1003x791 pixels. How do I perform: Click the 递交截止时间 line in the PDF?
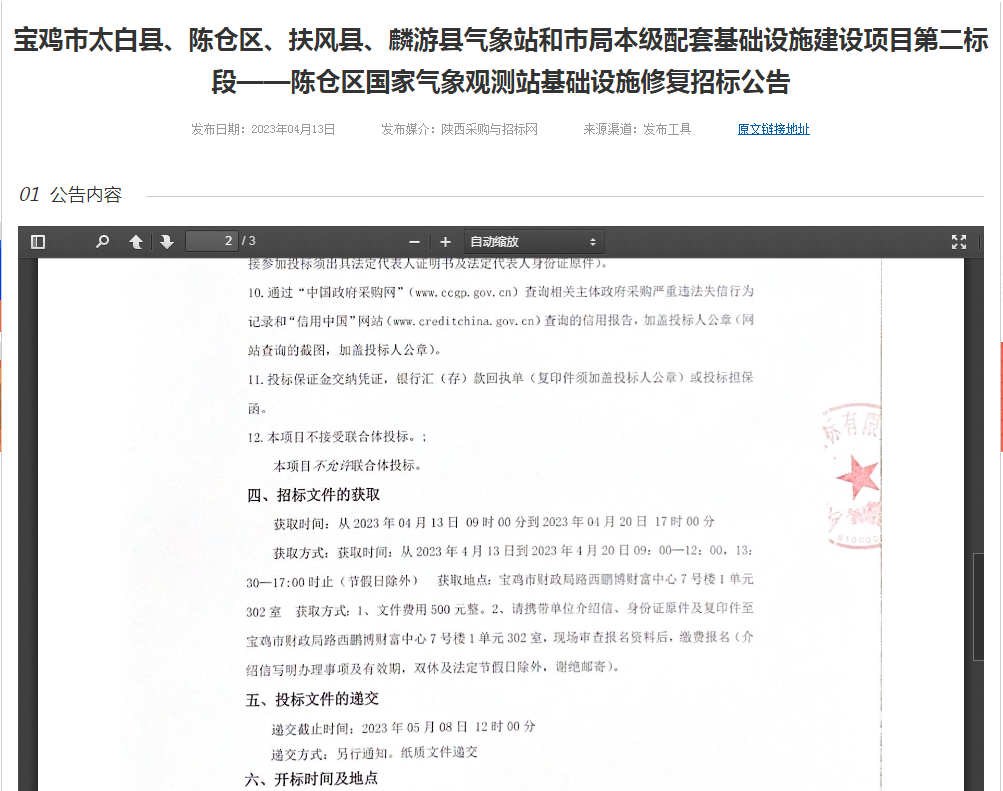tap(404, 728)
